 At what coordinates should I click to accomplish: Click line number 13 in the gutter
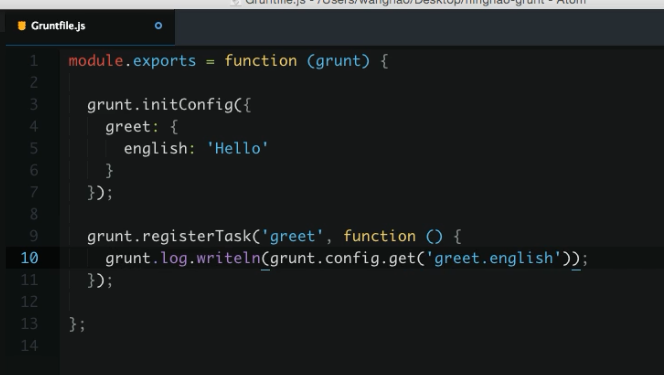(30, 324)
